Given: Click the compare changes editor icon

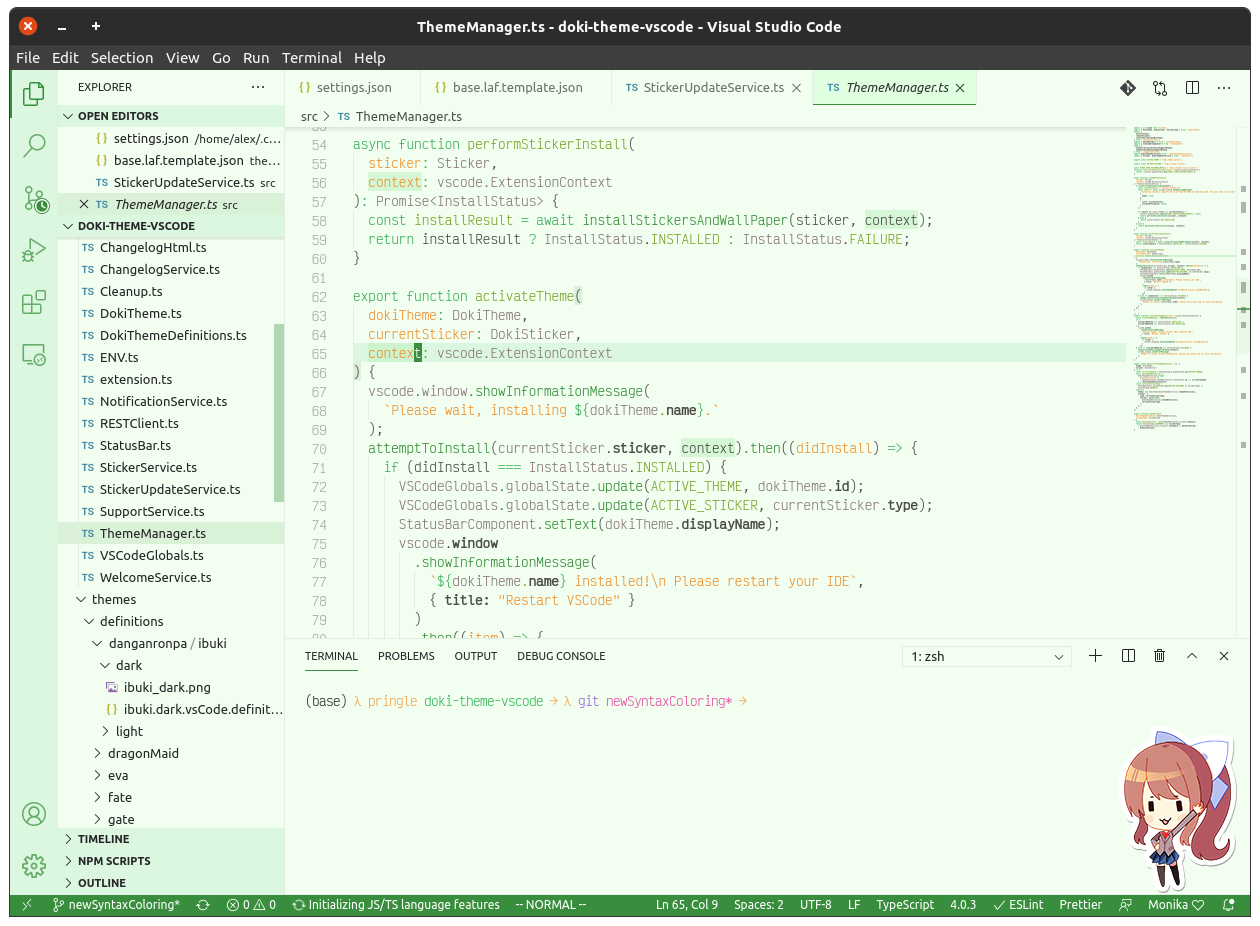Looking at the screenshot, I should pyautogui.click(x=1160, y=88).
